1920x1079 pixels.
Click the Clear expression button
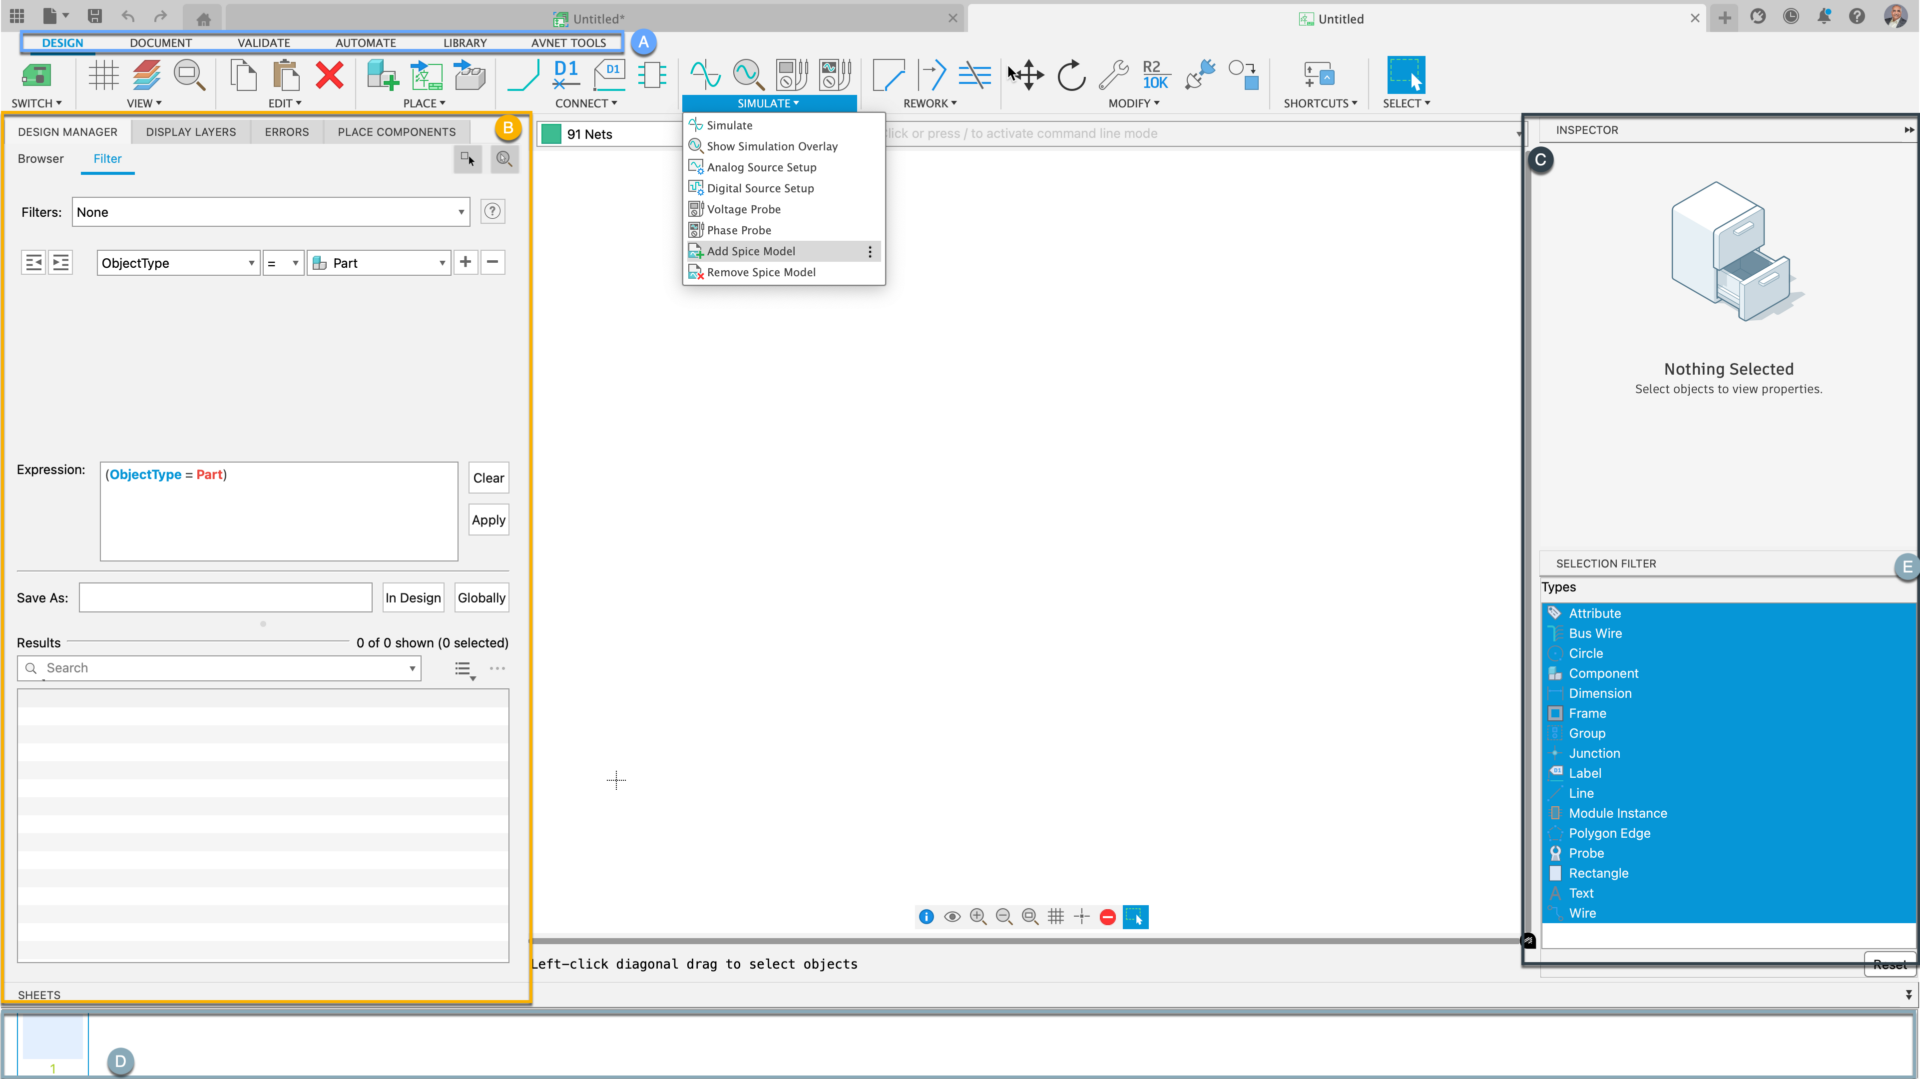(488, 478)
